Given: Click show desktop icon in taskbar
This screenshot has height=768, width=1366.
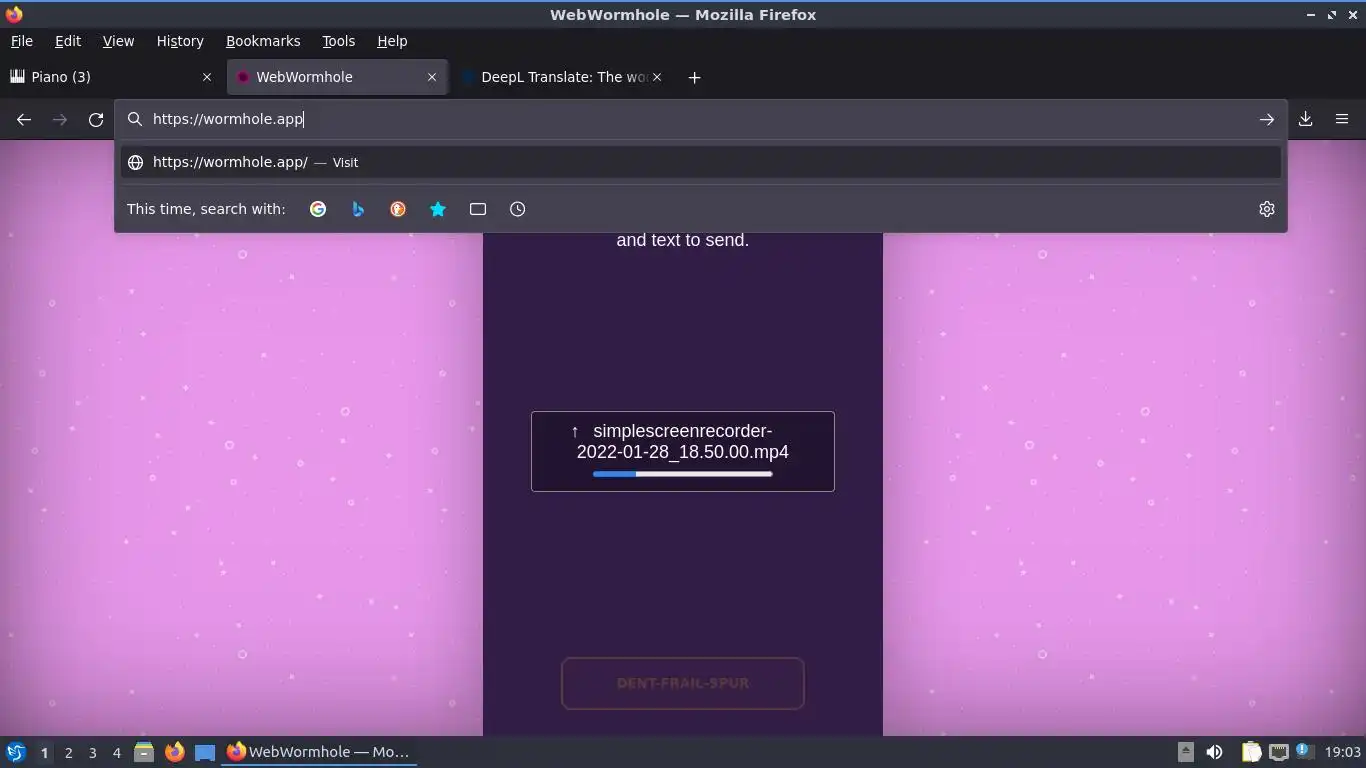Looking at the screenshot, I should pos(204,752).
